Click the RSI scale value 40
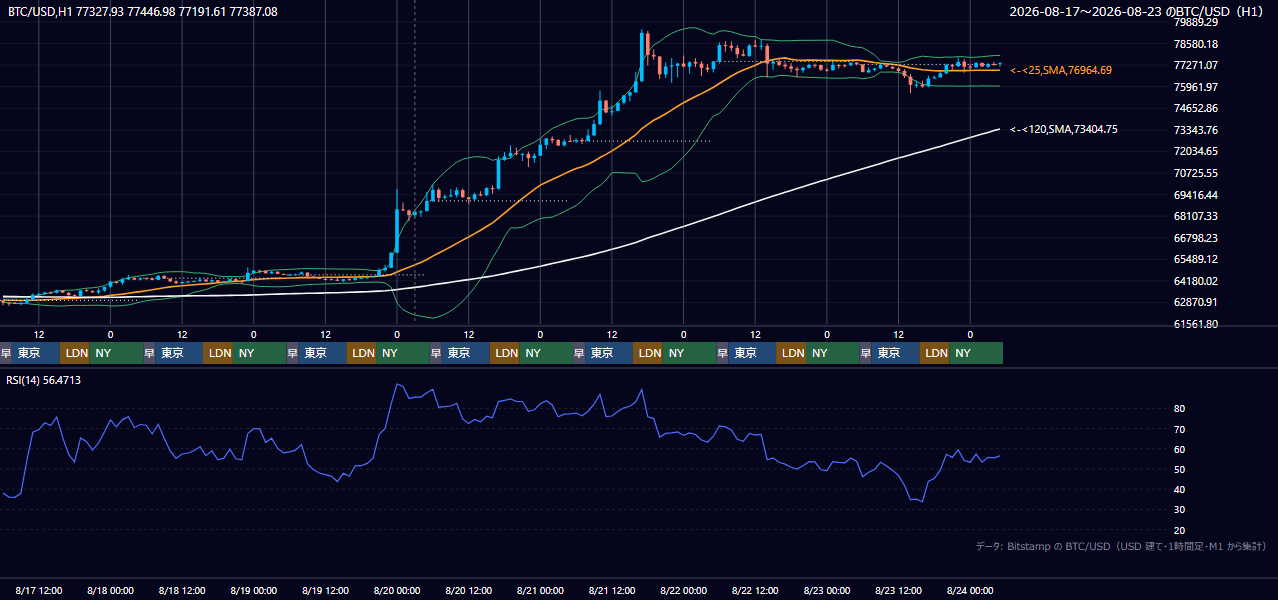 coord(1179,489)
